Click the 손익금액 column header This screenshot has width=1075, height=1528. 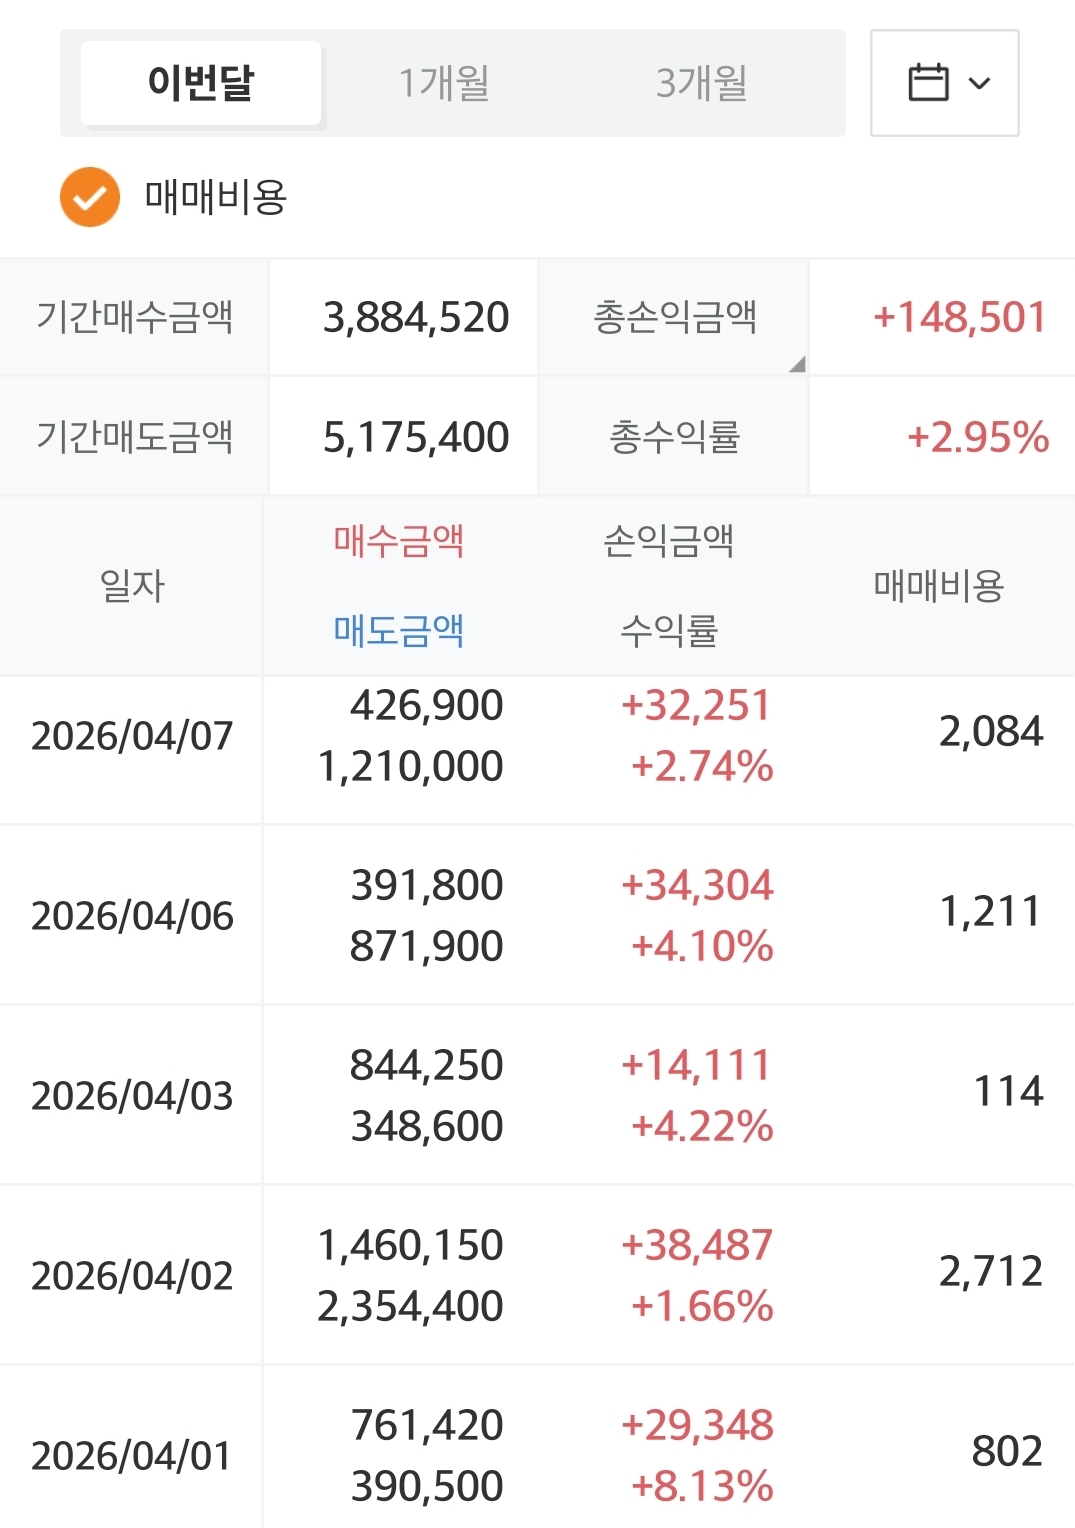point(669,541)
